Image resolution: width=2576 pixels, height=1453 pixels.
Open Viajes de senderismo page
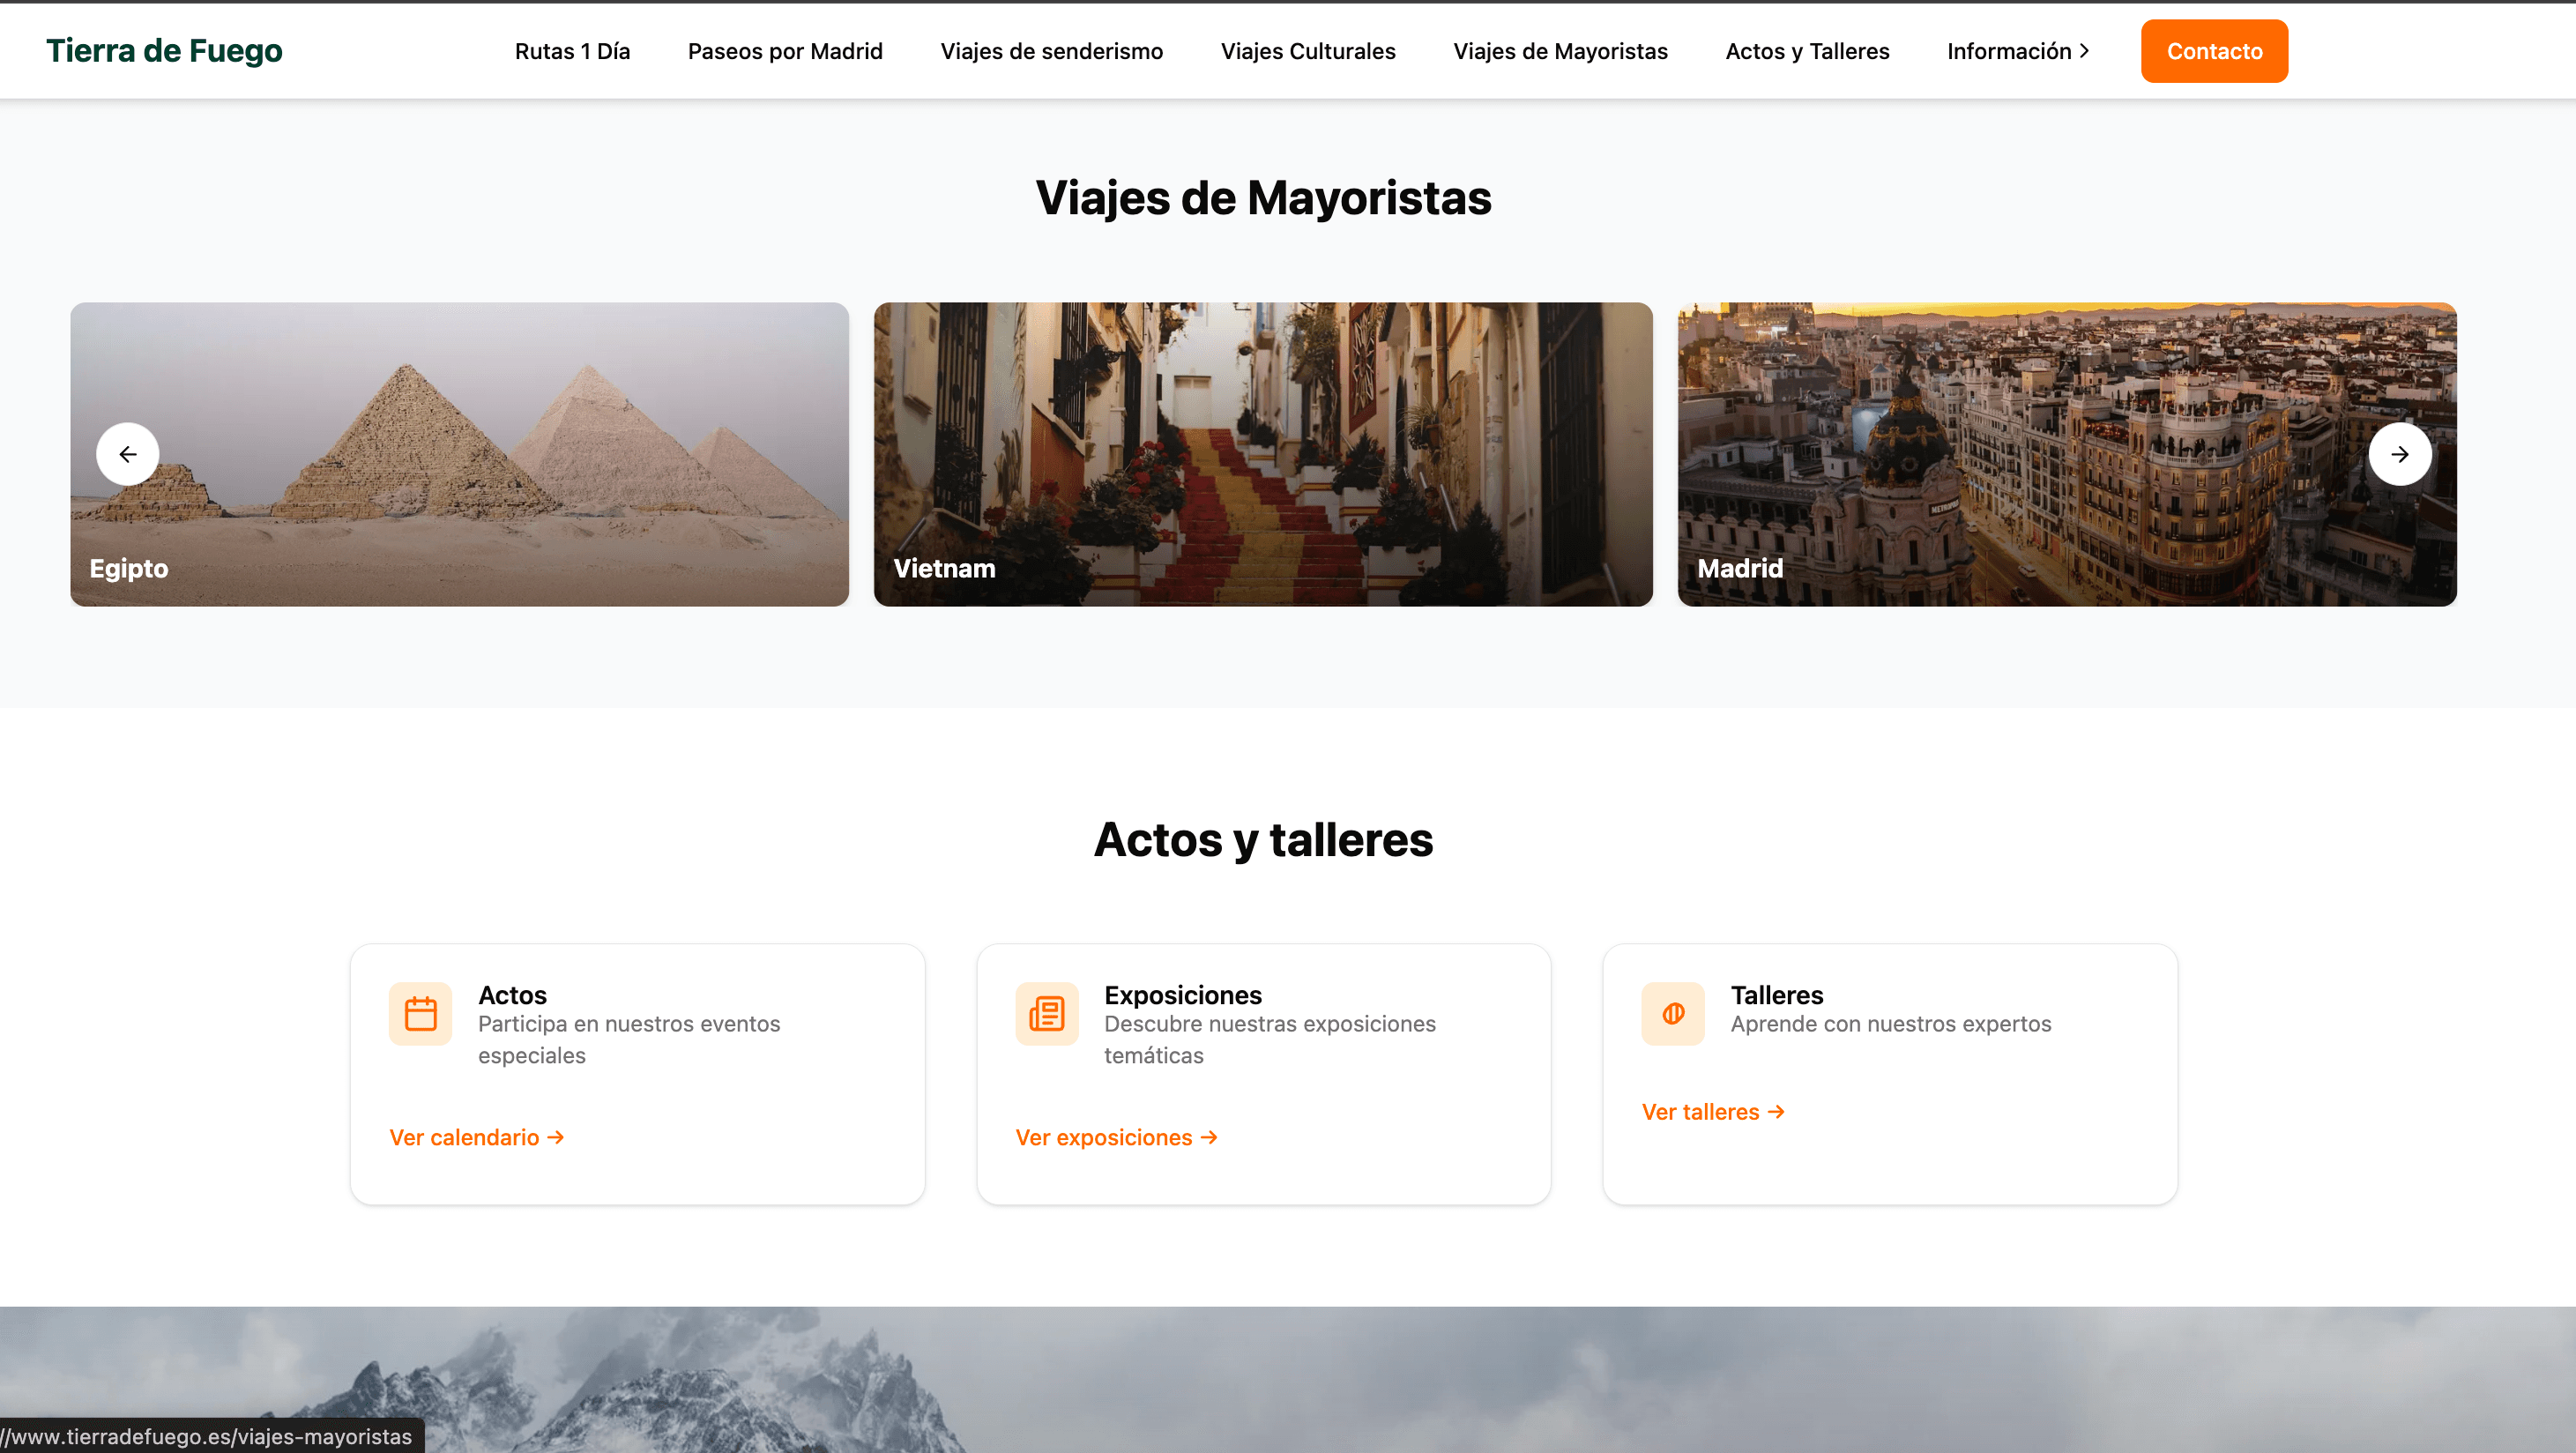point(1051,51)
